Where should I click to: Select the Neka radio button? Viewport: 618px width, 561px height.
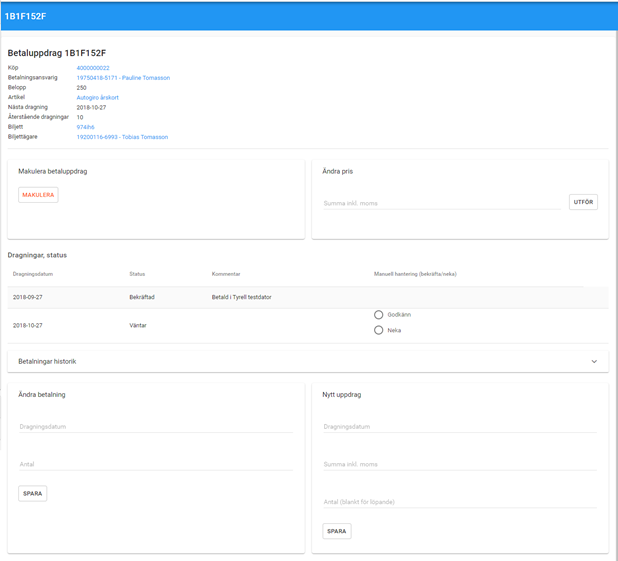click(x=378, y=330)
